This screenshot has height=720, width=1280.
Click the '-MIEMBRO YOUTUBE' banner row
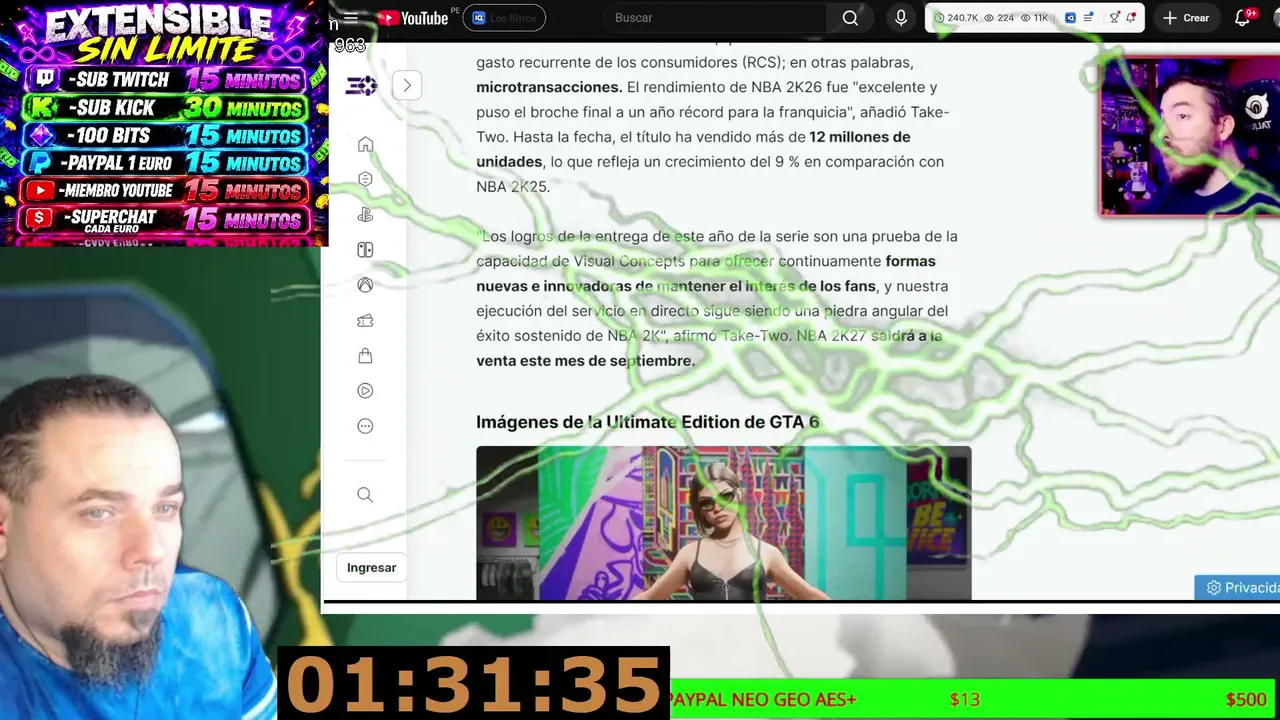pos(166,190)
